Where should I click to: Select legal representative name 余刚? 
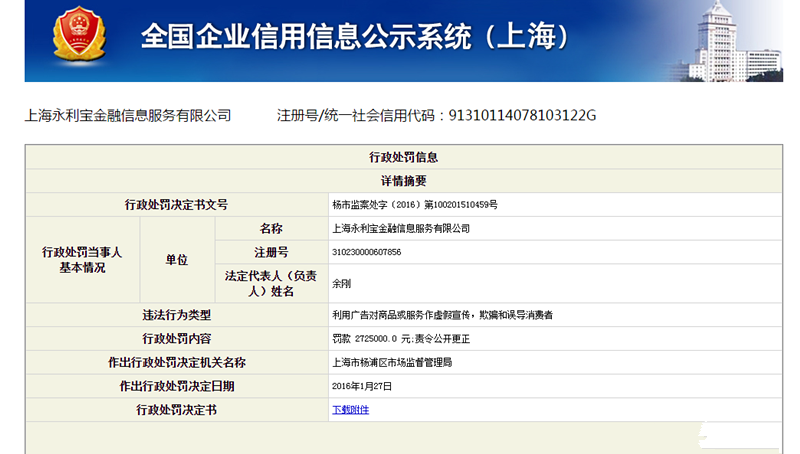pos(341,284)
